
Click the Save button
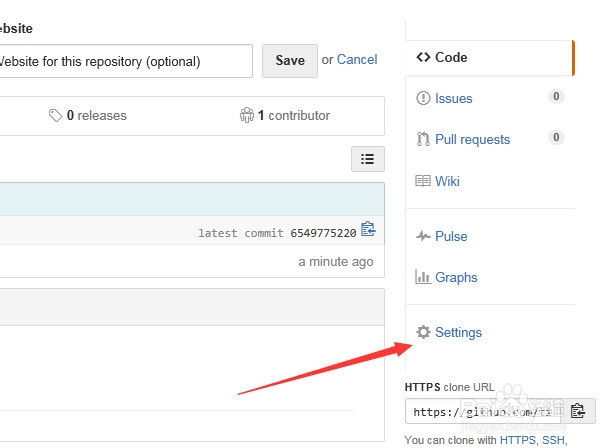point(290,60)
